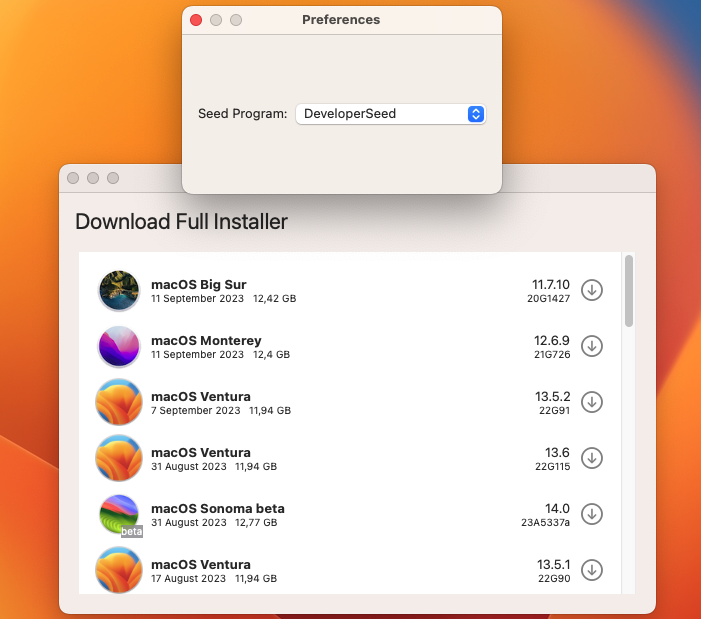
Task: Download macOS Ventura version 13.5.2
Action: click(592, 402)
